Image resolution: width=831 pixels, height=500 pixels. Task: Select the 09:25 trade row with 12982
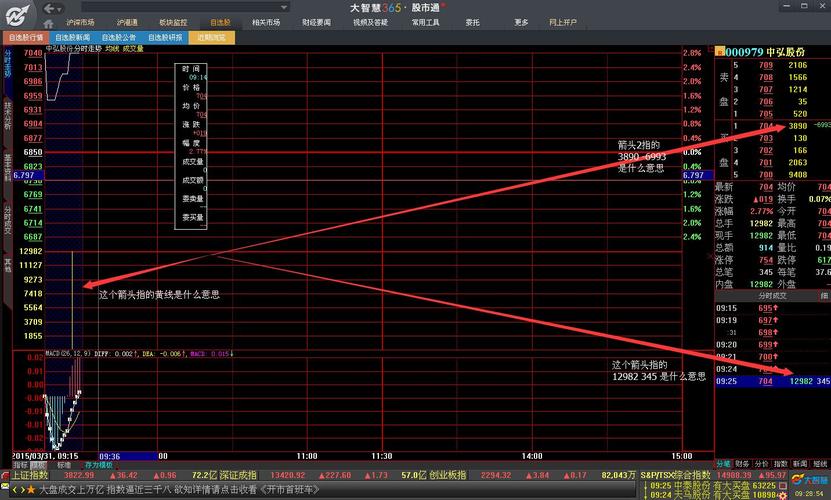[x=773, y=381]
